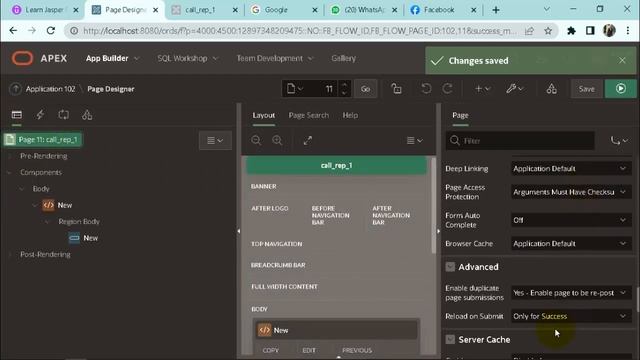Zoom in the layout view
The image size is (640, 360).
(x=277, y=140)
